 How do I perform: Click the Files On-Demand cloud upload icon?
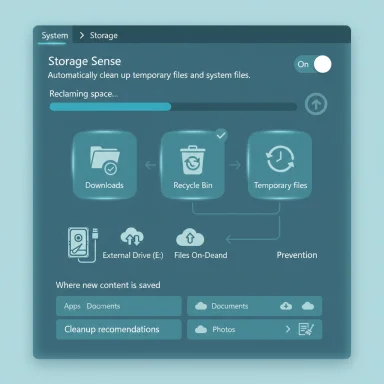[190, 237]
